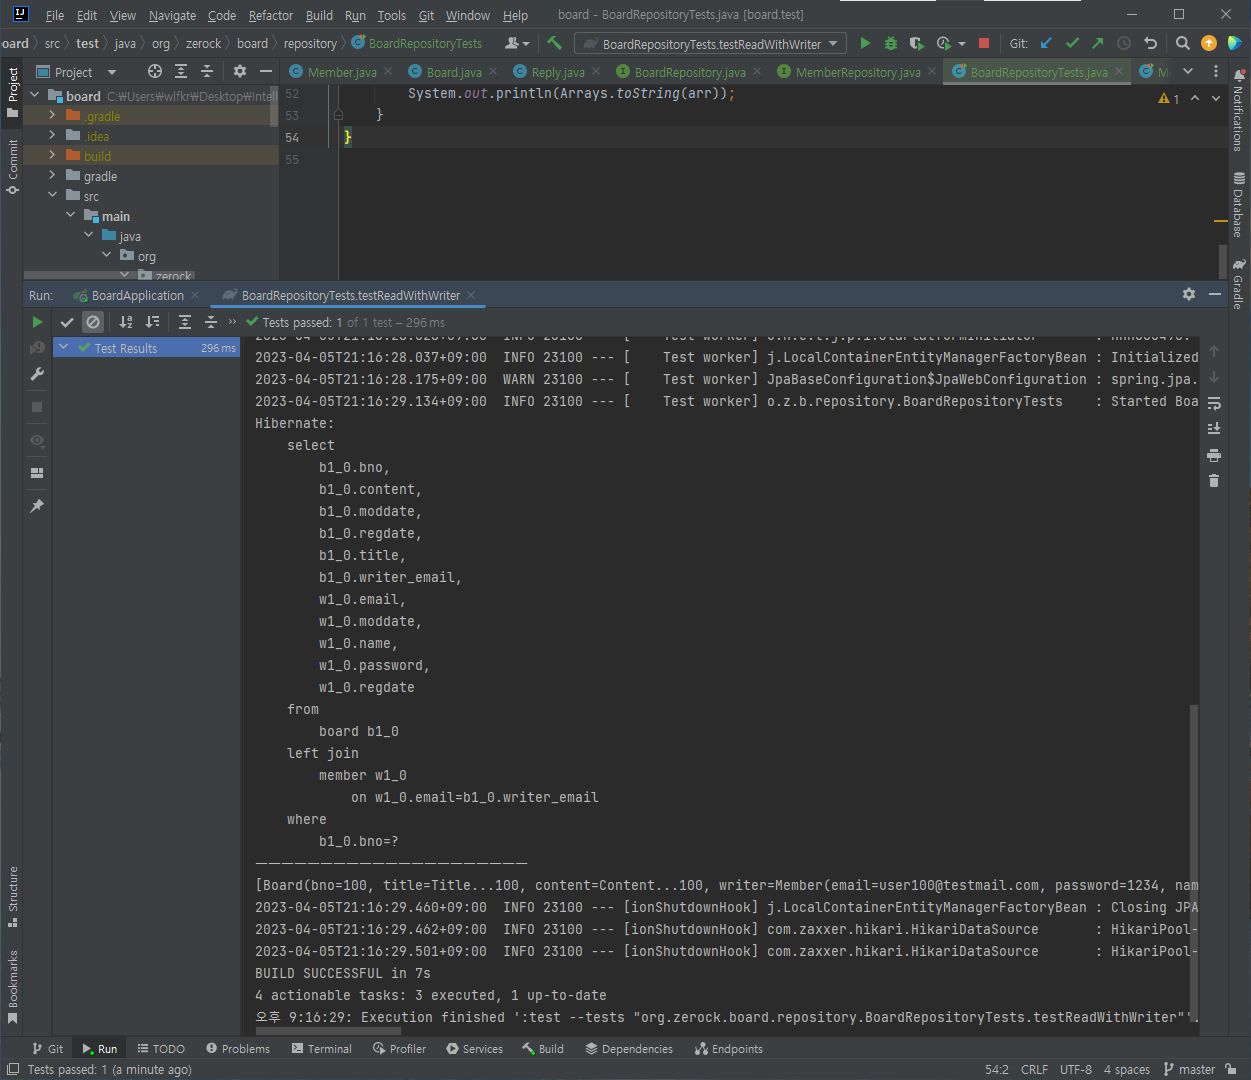This screenshot has height=1080, width=1251.
Task: Toggle the Gradle tool window on right stripe
Action: (1239, 285)
